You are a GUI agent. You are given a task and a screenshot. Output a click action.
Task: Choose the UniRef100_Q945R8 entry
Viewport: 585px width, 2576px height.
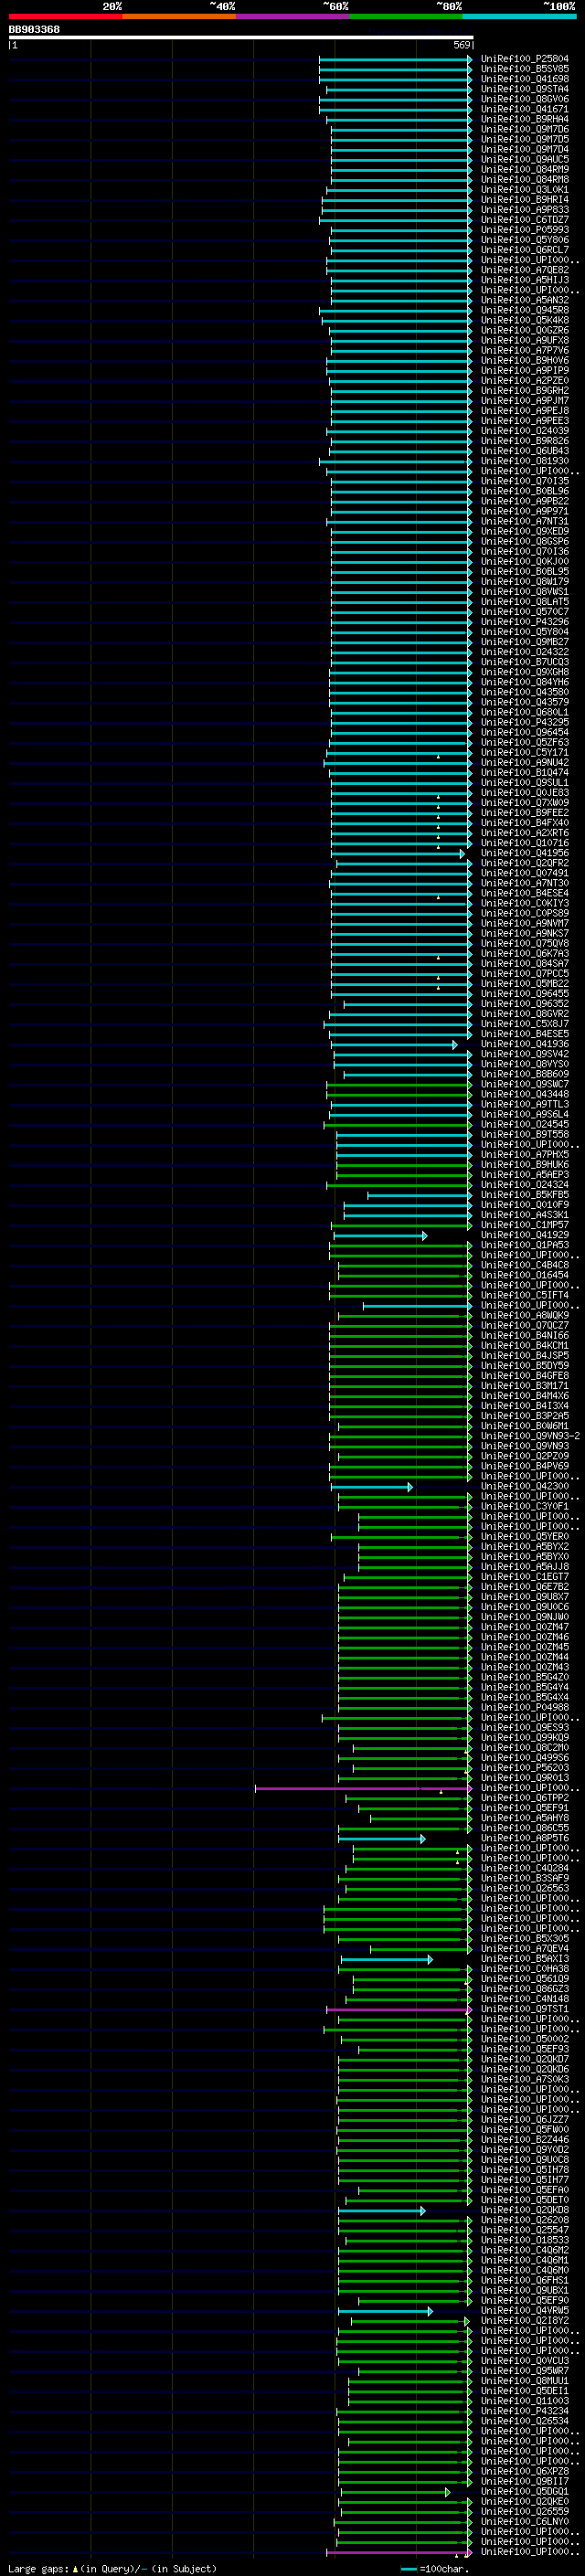tap(525, 310)
